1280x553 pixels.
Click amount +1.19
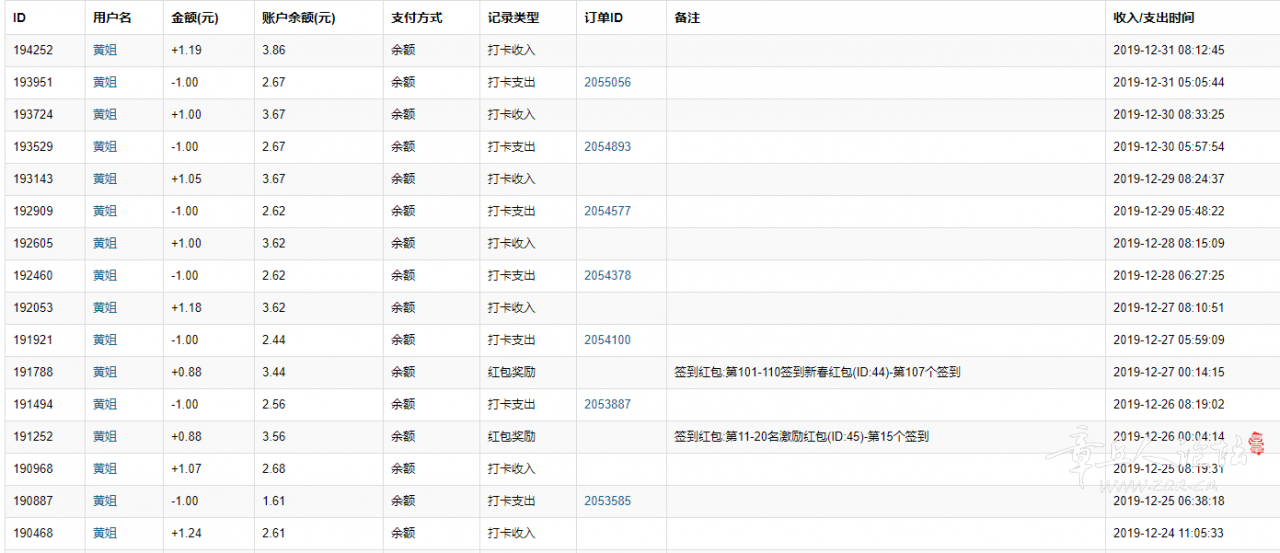pos(186,50)
